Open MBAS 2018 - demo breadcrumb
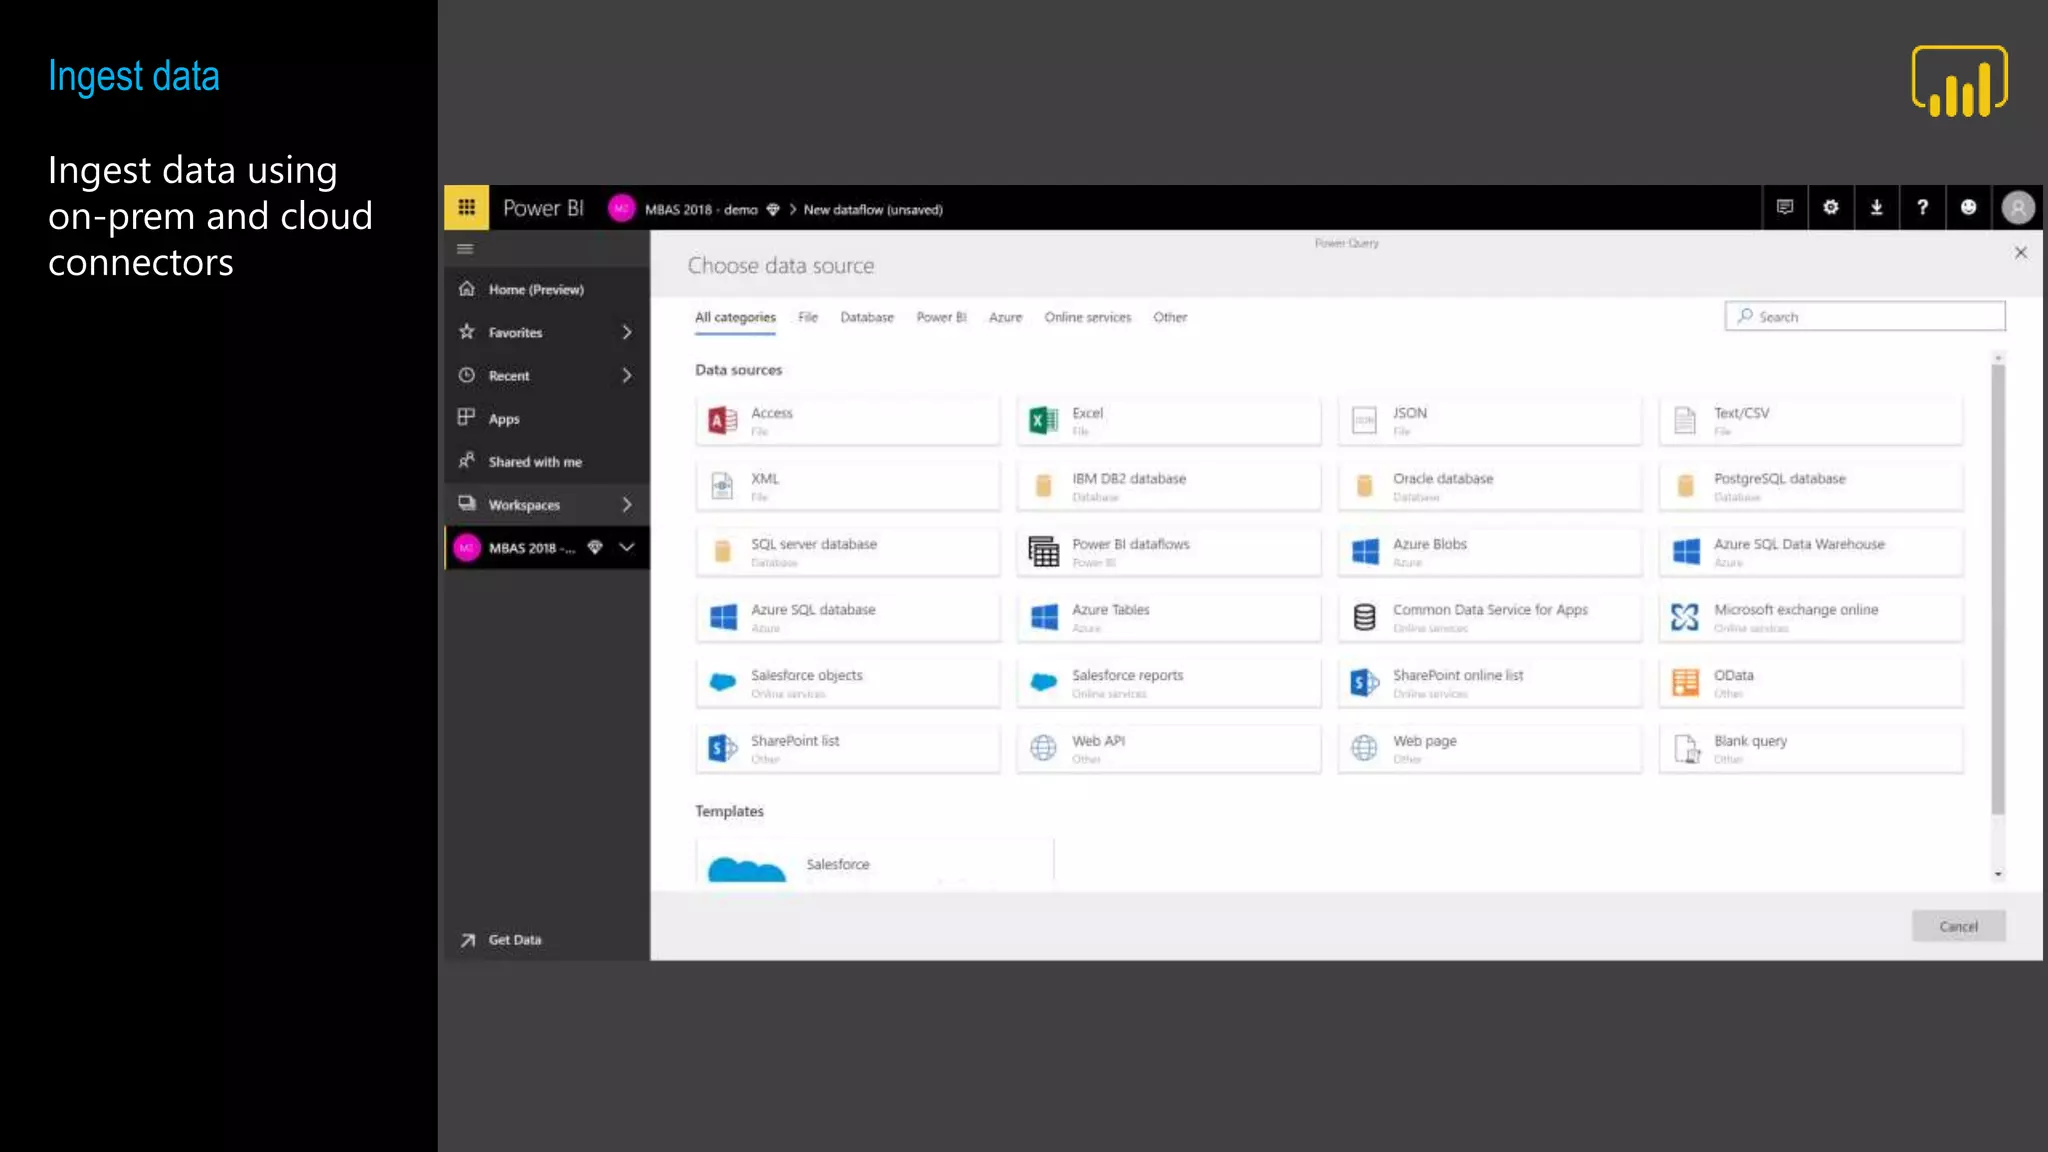 701,209
